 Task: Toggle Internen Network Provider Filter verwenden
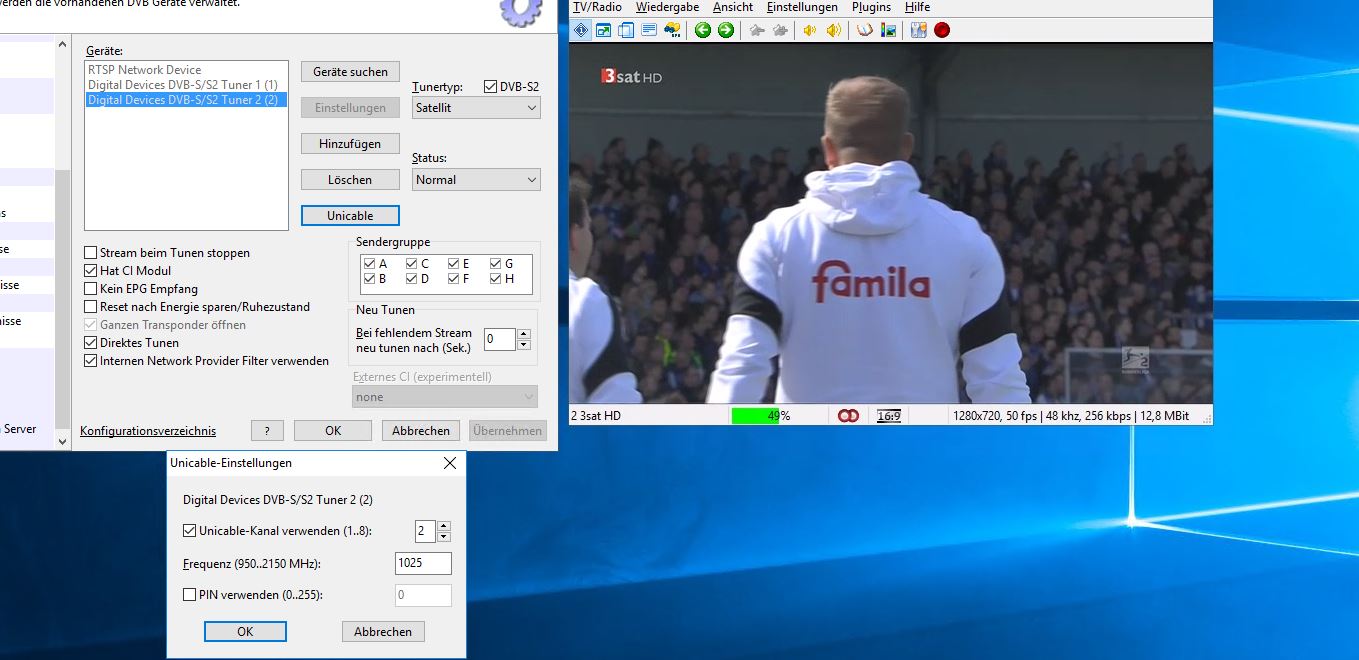(x=91, y=361)
